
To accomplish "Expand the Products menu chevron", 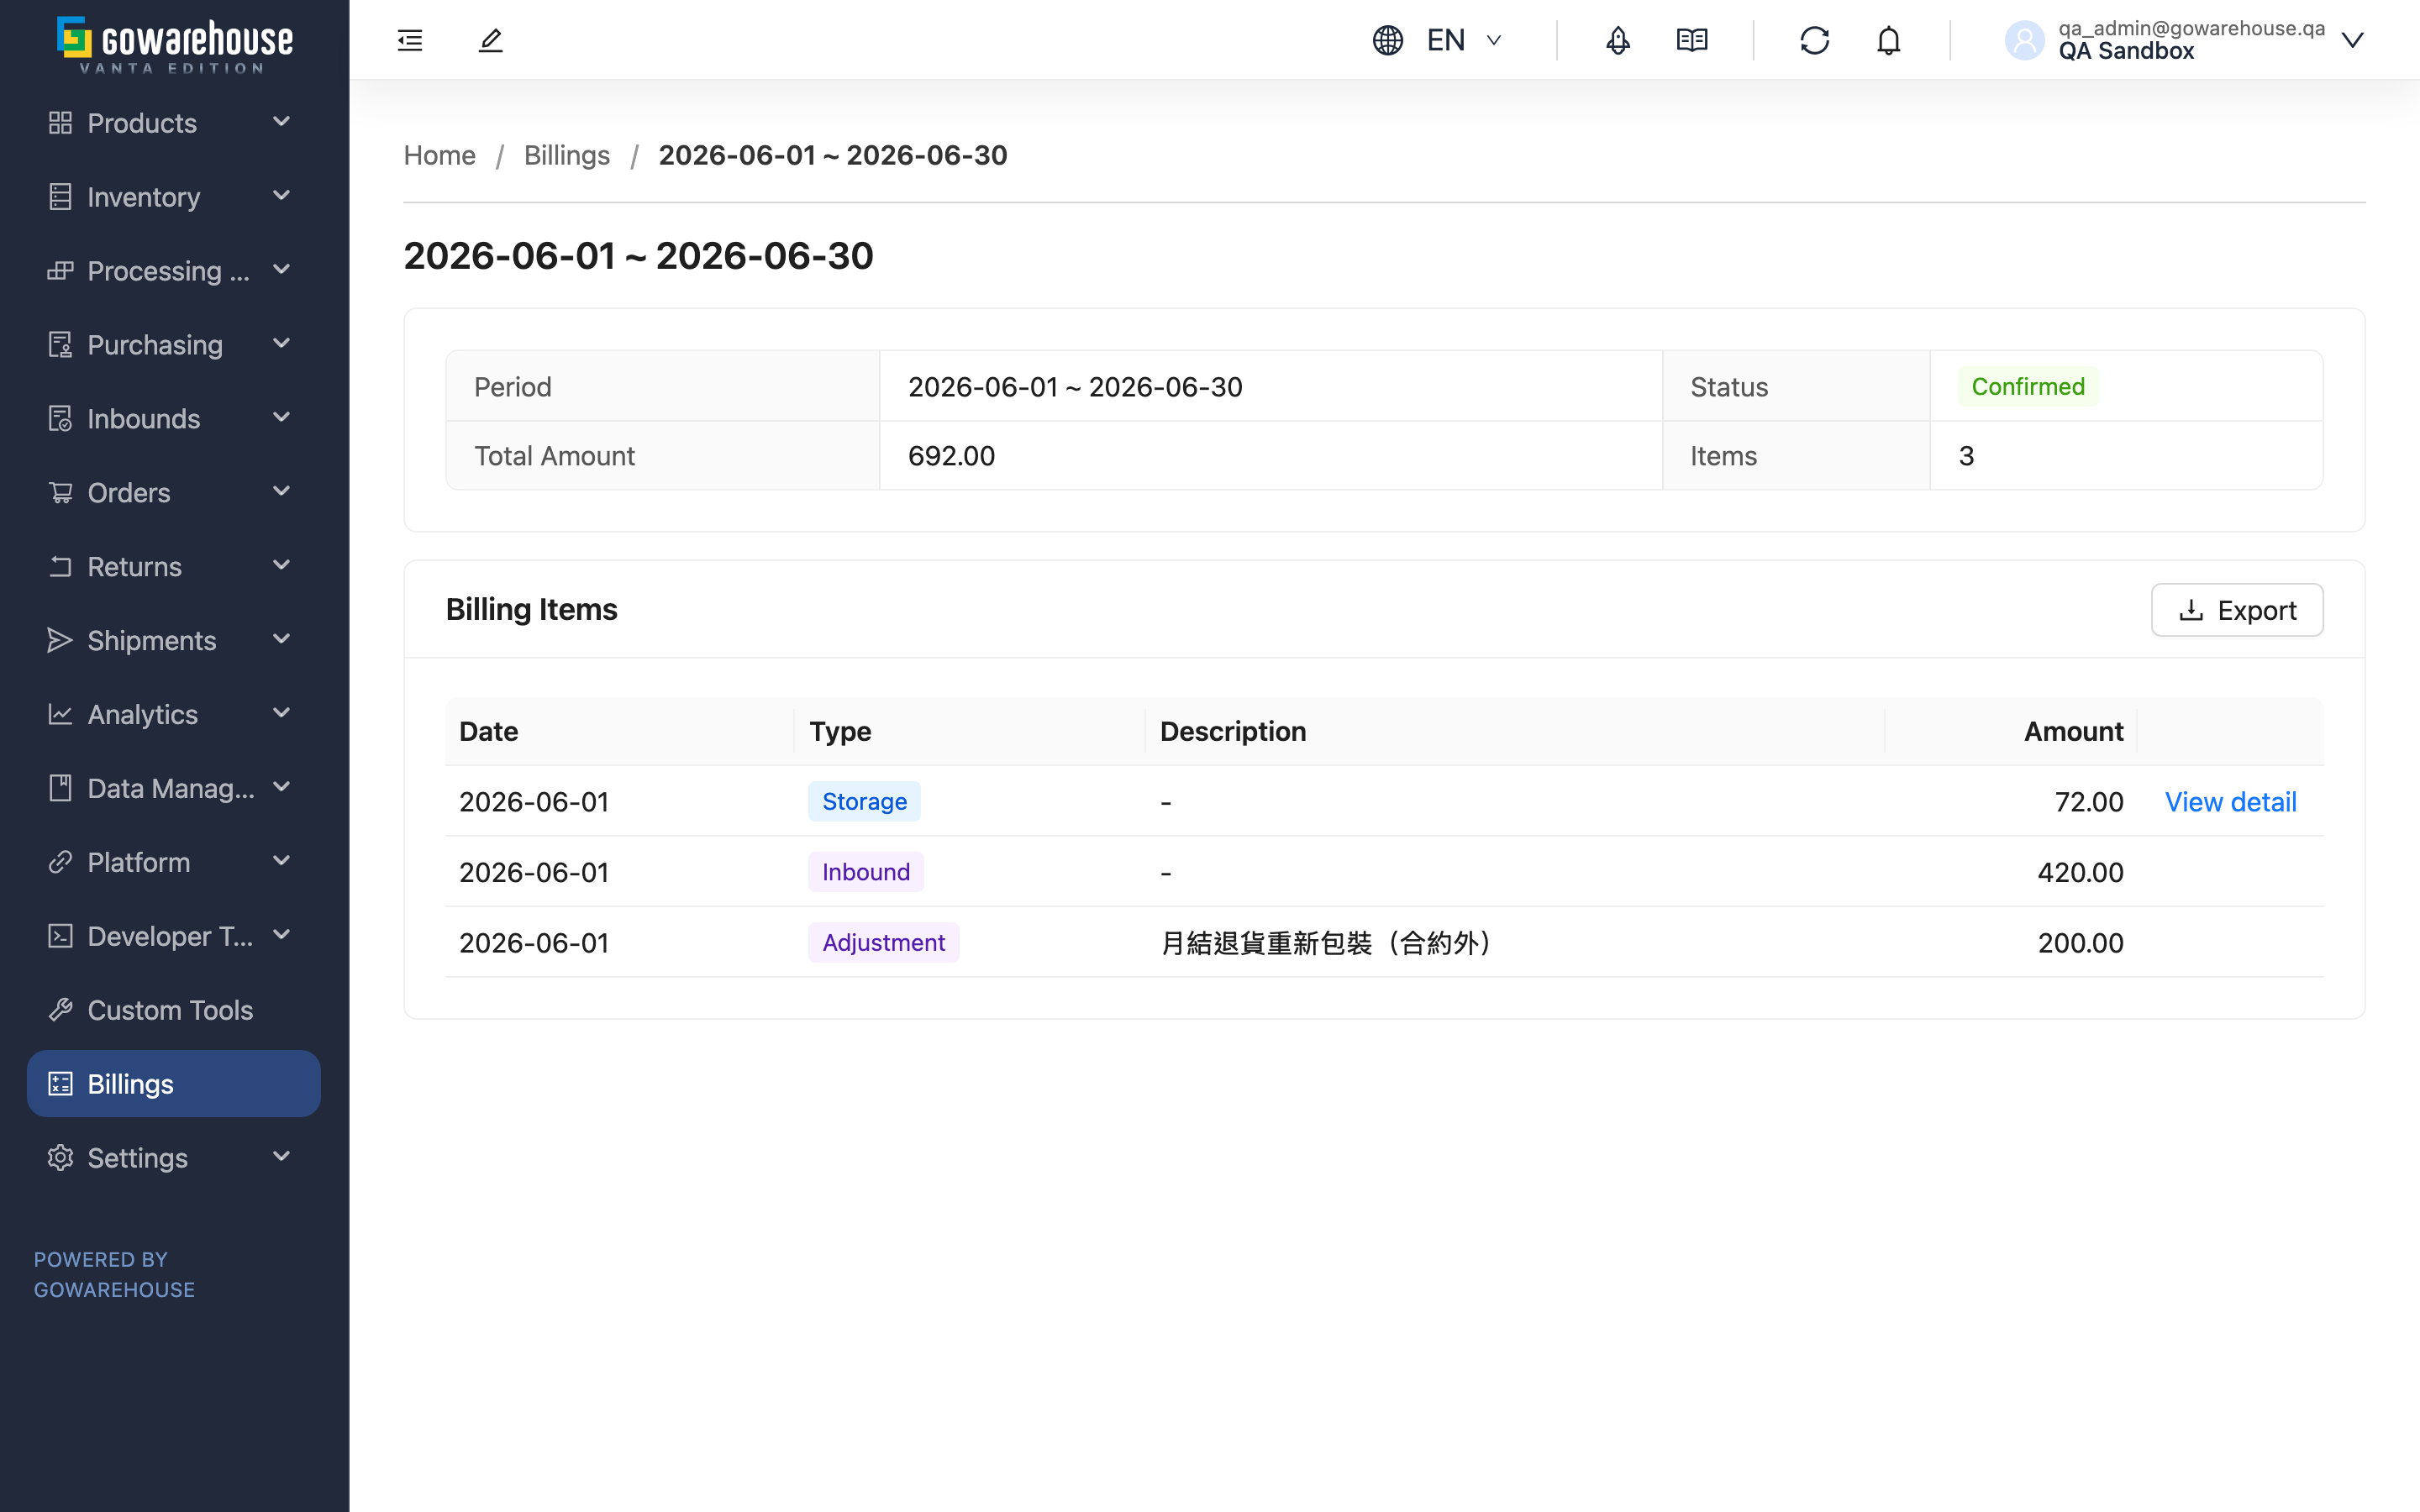I will click(282, 122).
